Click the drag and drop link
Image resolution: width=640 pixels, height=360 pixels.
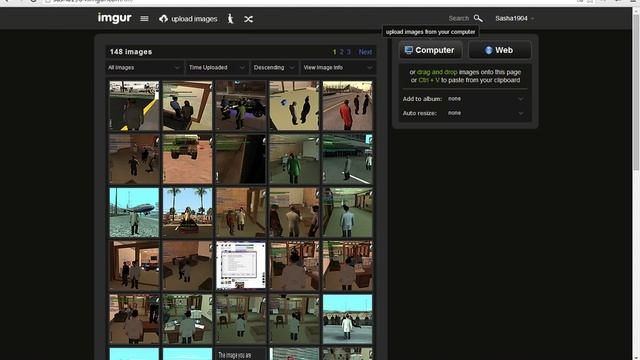tap(437, 72)
